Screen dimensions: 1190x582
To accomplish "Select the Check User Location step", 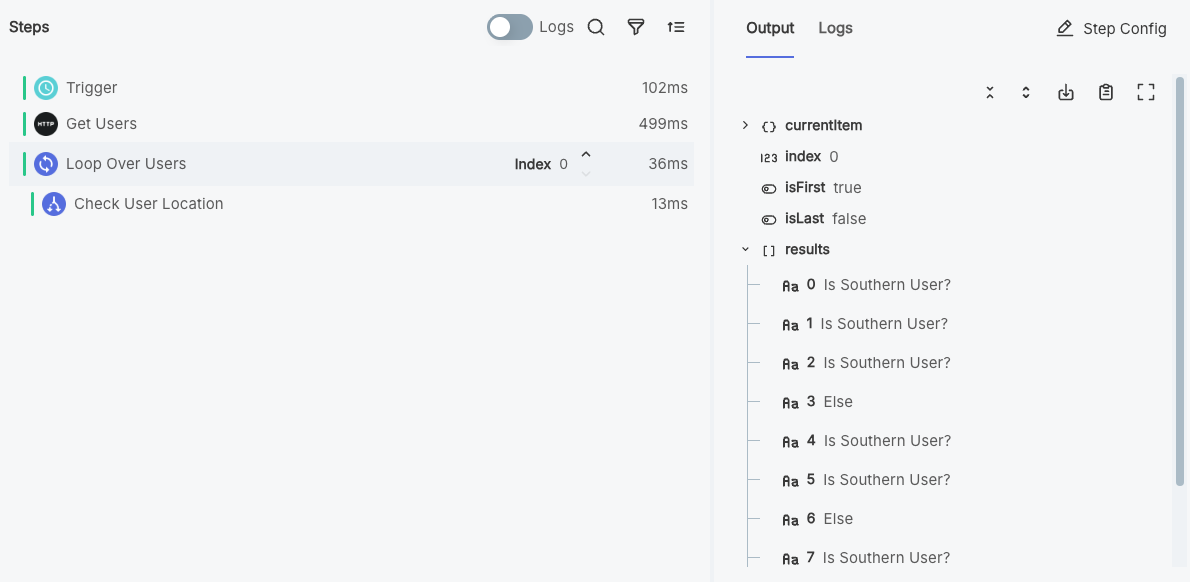I will tap(148, 204).
